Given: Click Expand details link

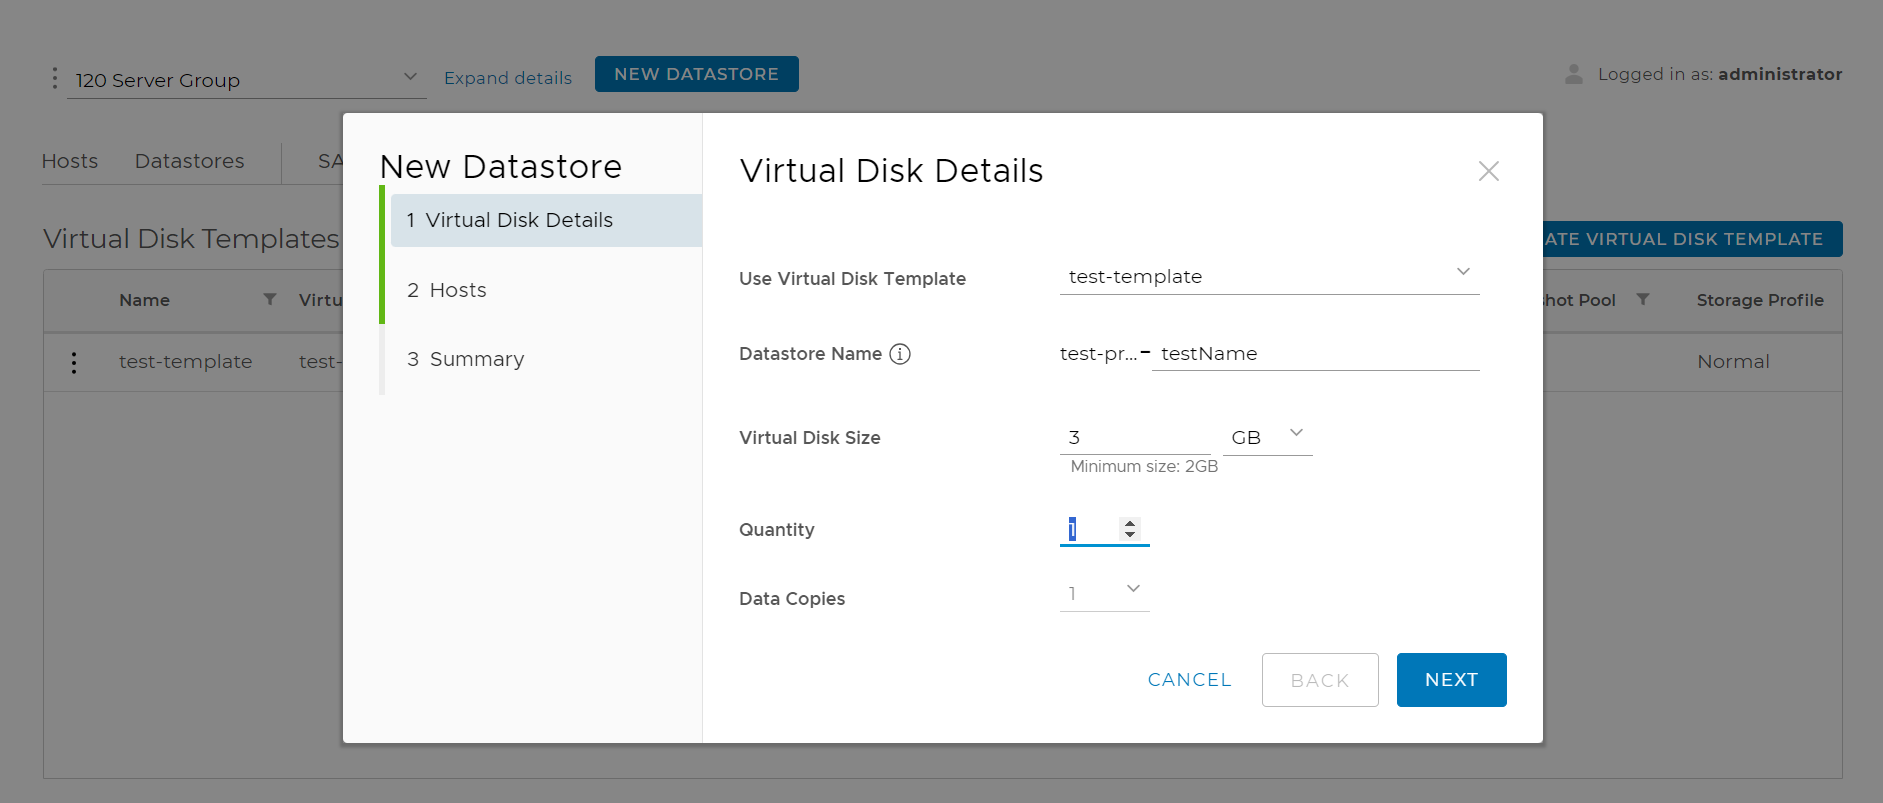Looking at the screenshot, I should pos(508,78).
